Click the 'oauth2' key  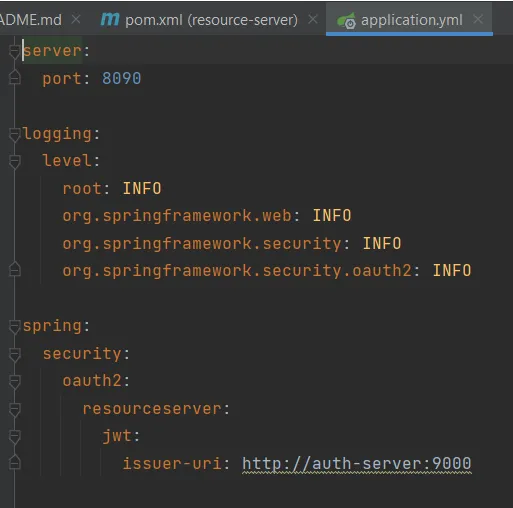tap(92, 381)
